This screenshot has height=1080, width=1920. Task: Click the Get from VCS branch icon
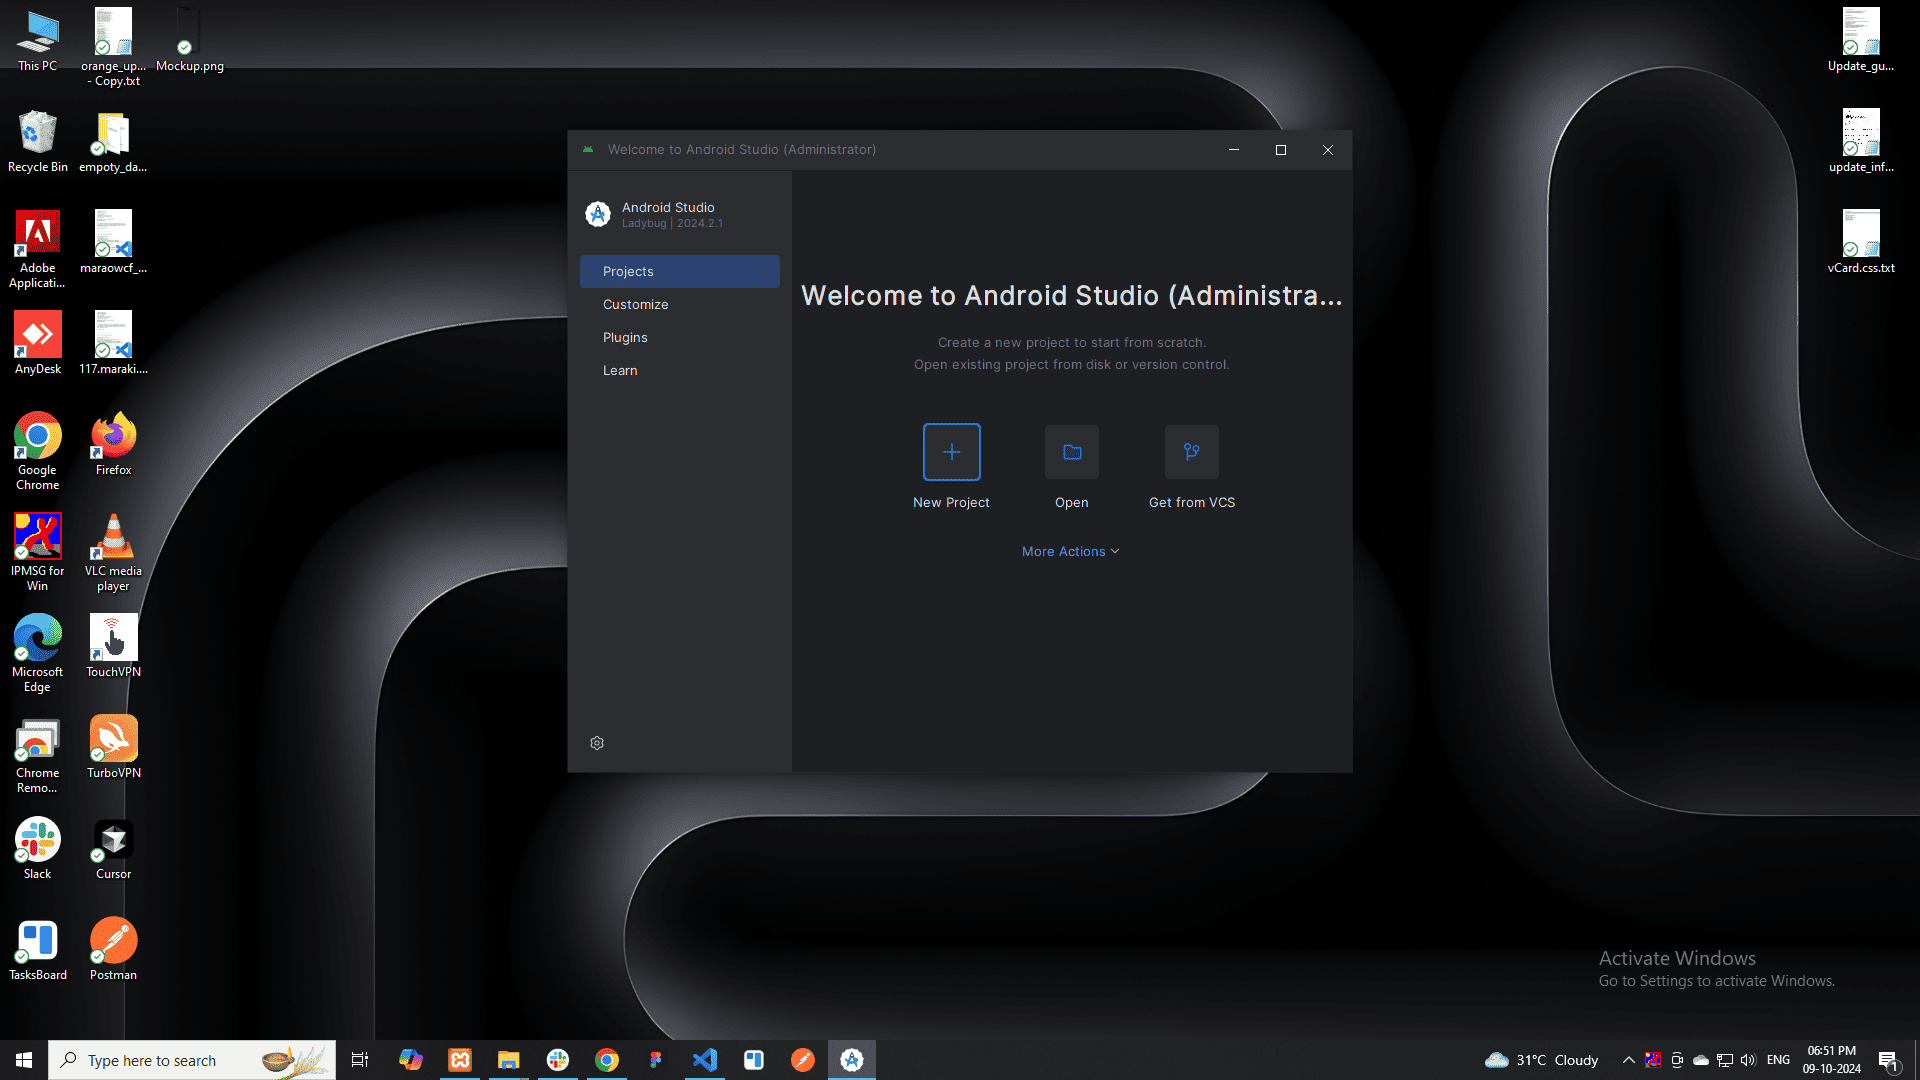1191,452
